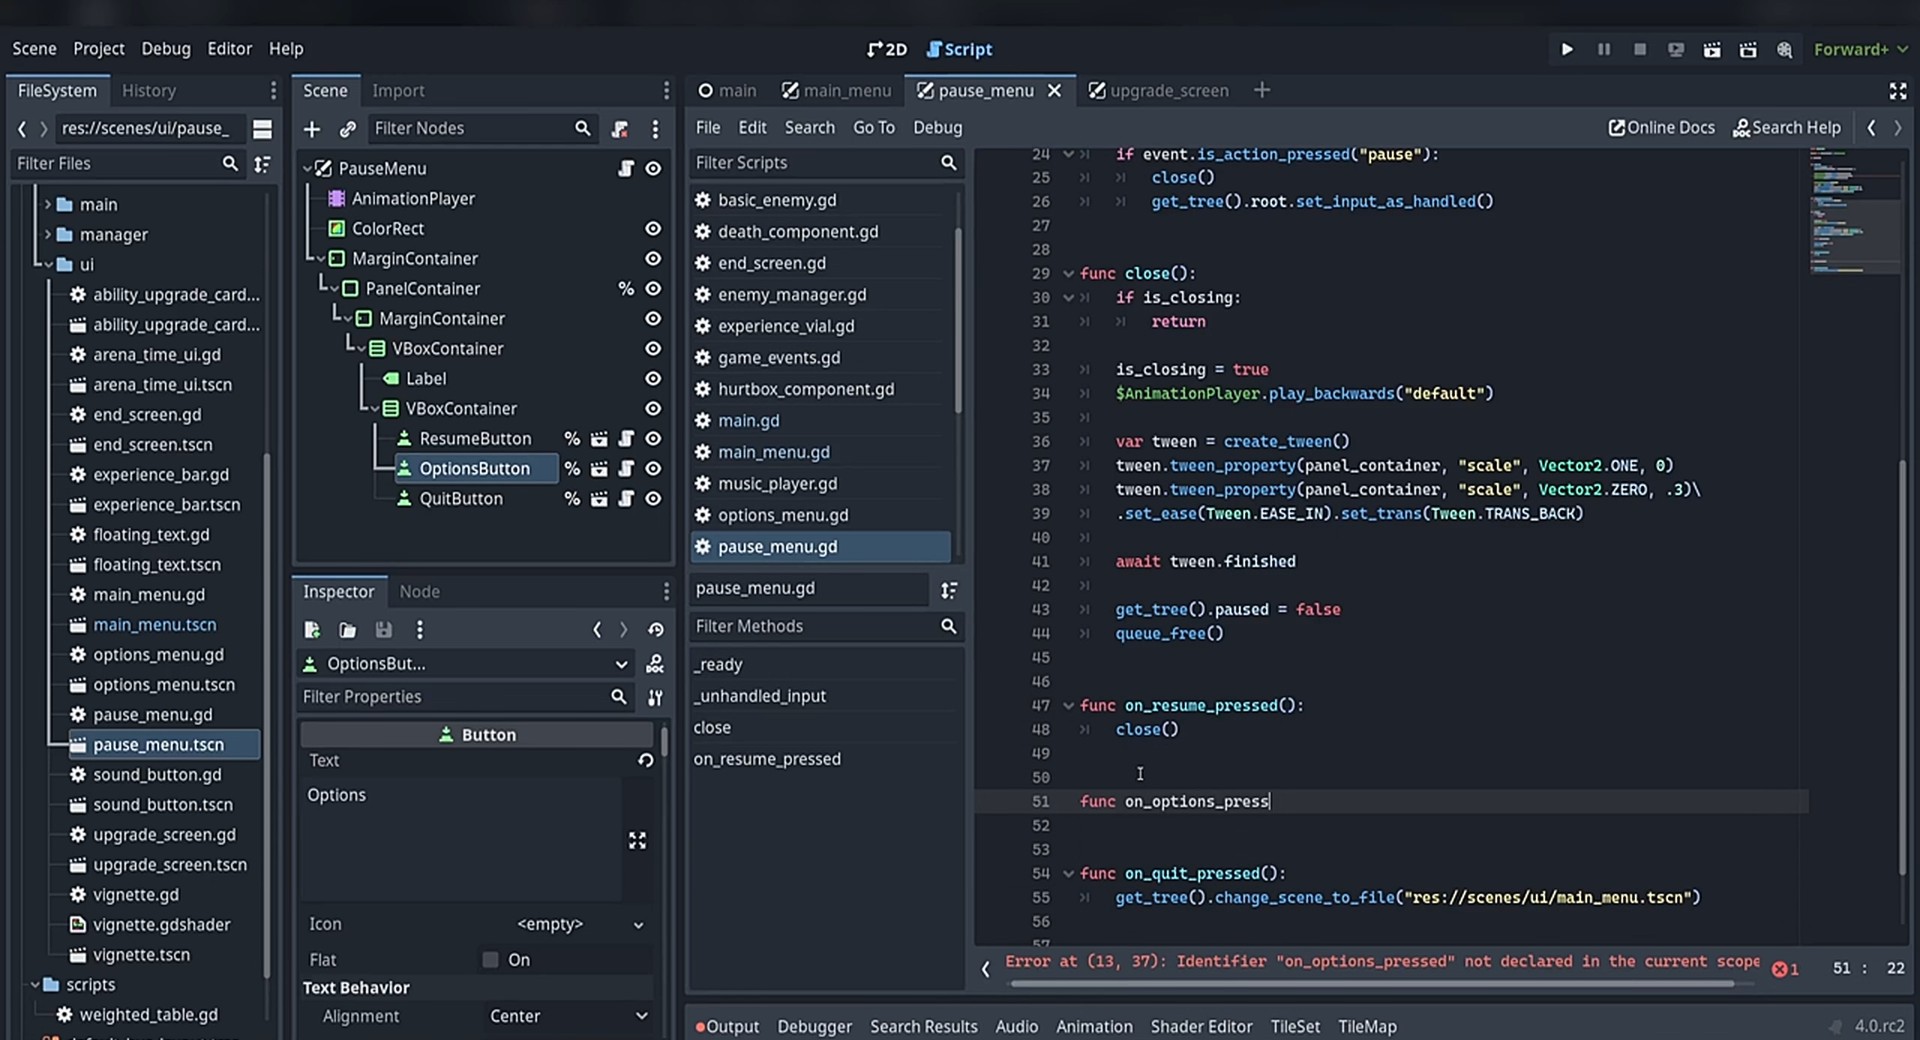
Task: Toggle sort for the Filter Methods list
Action: pos(949,590)
